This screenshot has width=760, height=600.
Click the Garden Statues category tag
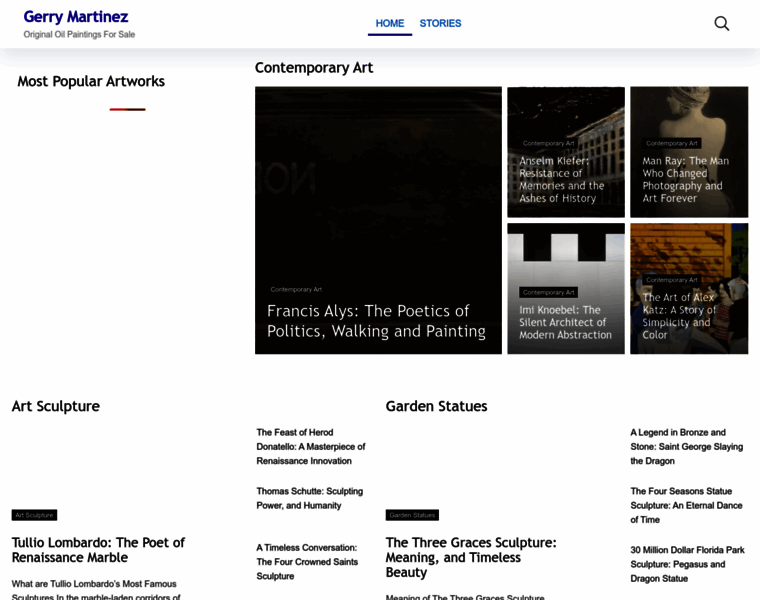coord(412,515)
